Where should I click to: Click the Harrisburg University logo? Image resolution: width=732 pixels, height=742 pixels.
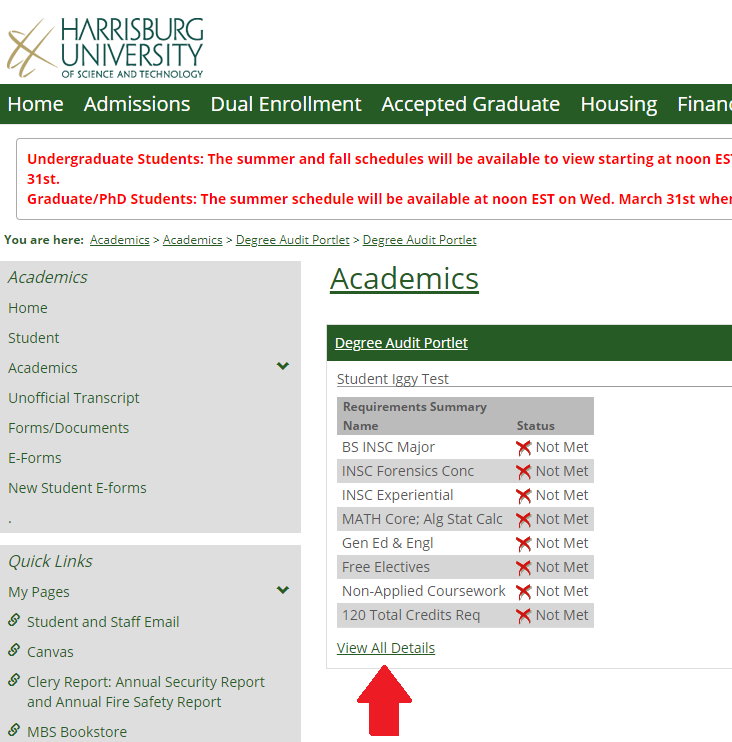[105, 47]
